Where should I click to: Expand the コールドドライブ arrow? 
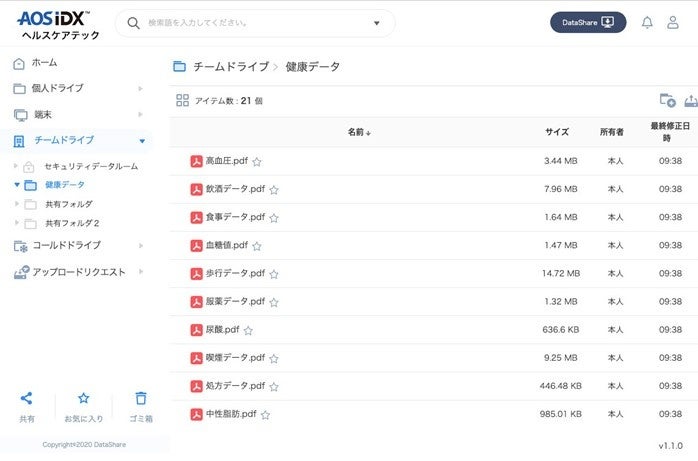click(x=140, y=246)
